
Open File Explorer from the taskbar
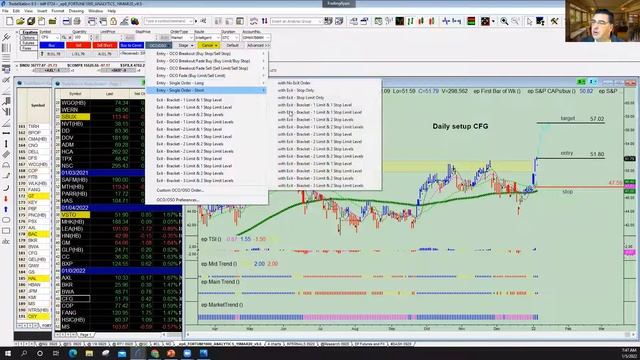[89, 353]
